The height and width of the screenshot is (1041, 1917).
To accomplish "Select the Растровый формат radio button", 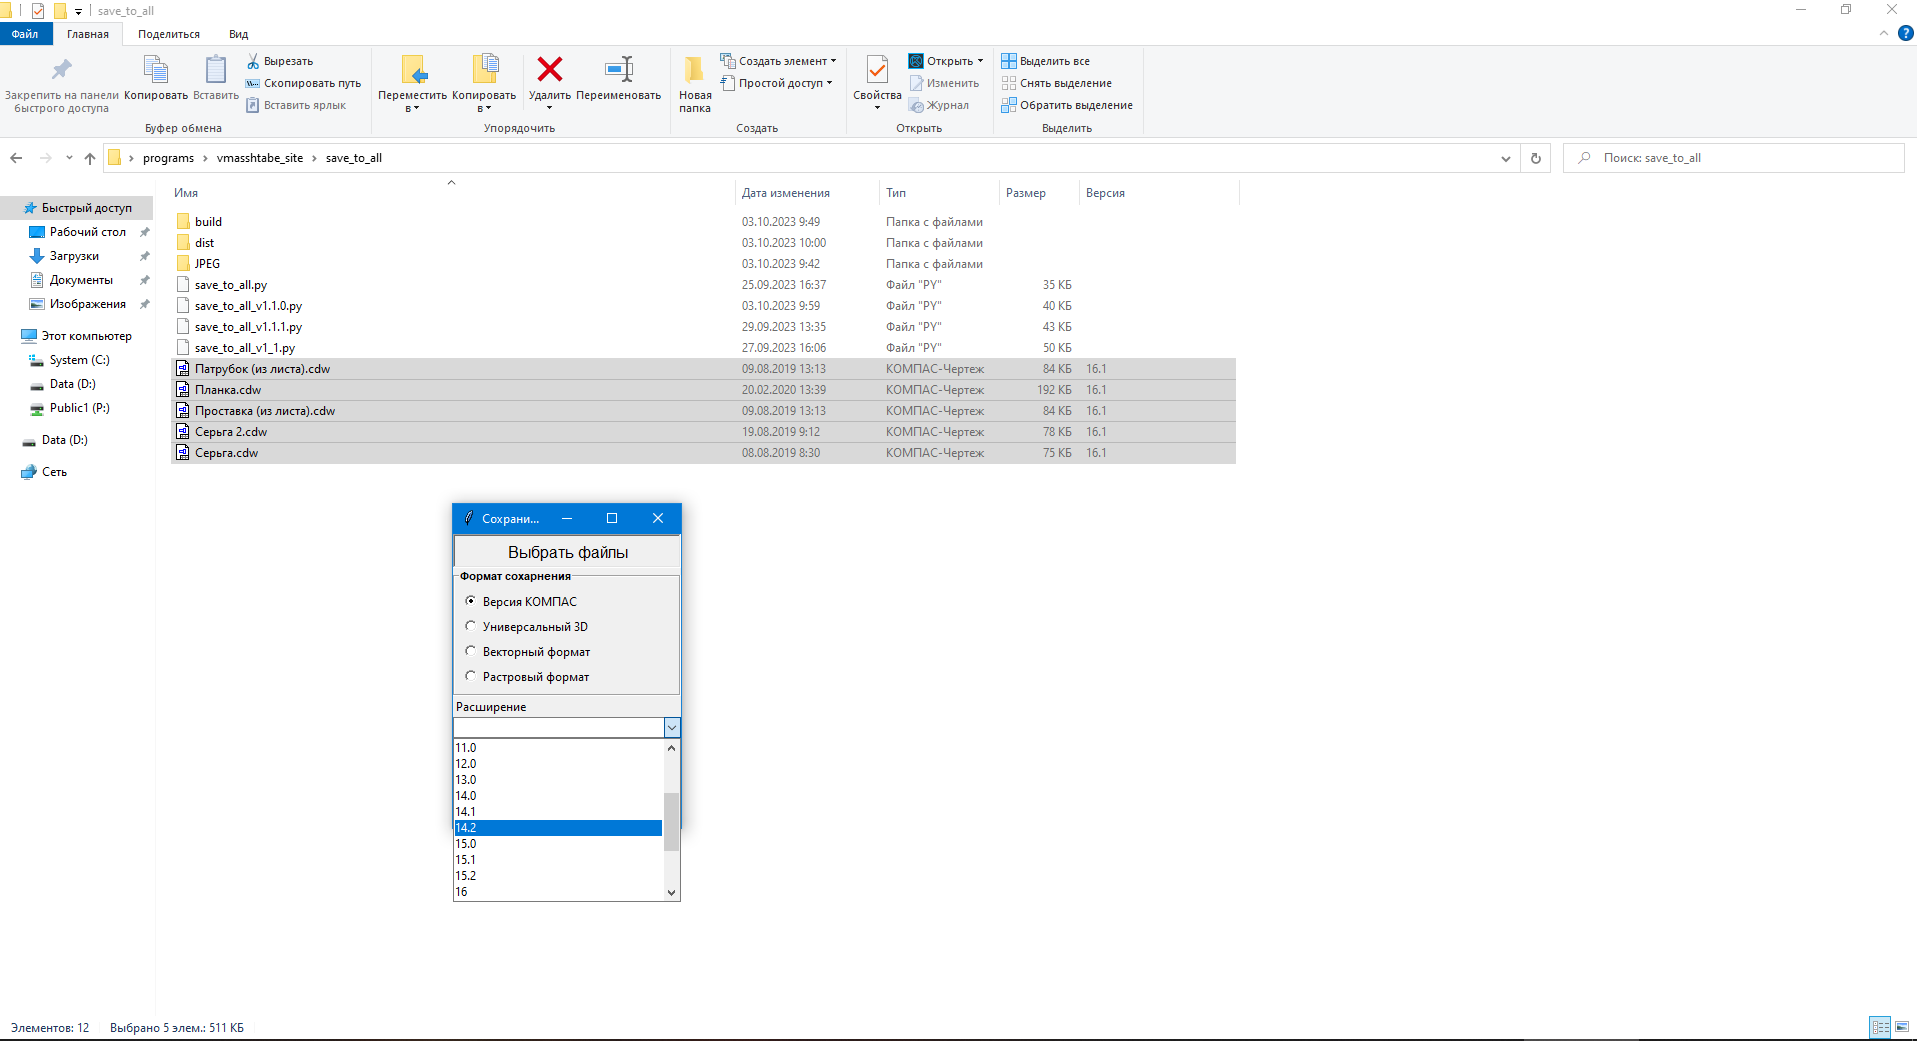I will [x=470, y=676].
